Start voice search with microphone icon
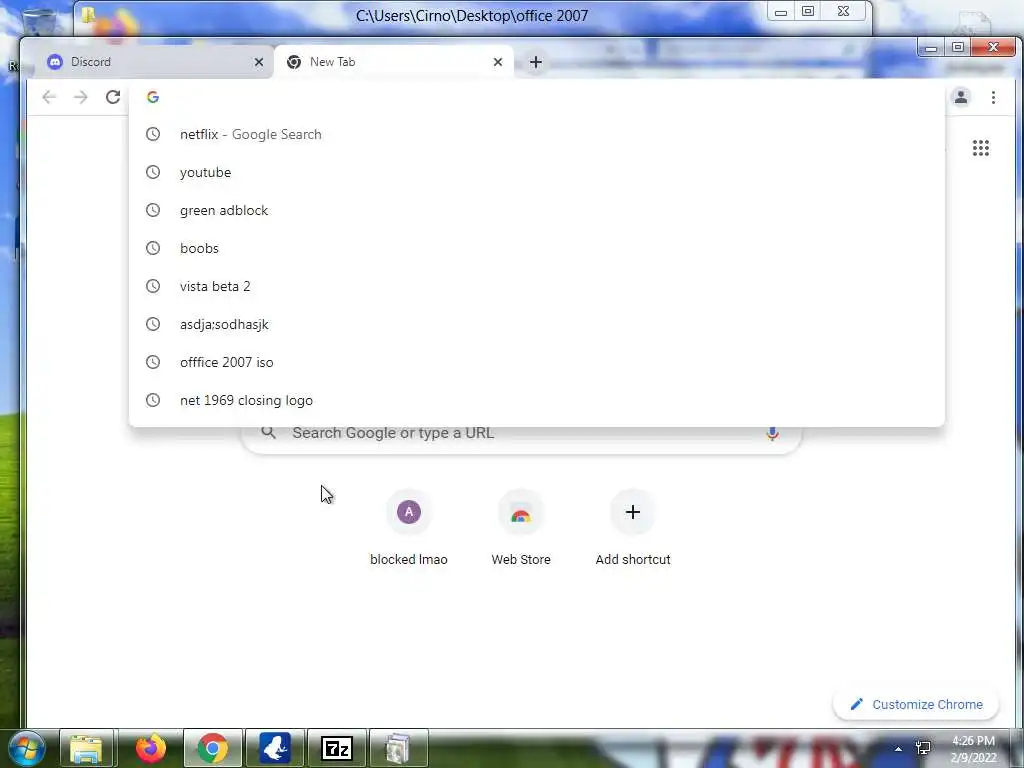Screen dimensions: 1024x768 [x=773, y=433]
